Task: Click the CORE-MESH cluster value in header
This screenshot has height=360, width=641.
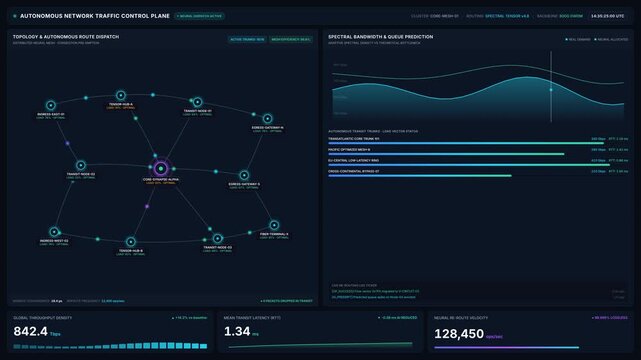Action: [x=444, y=16]
